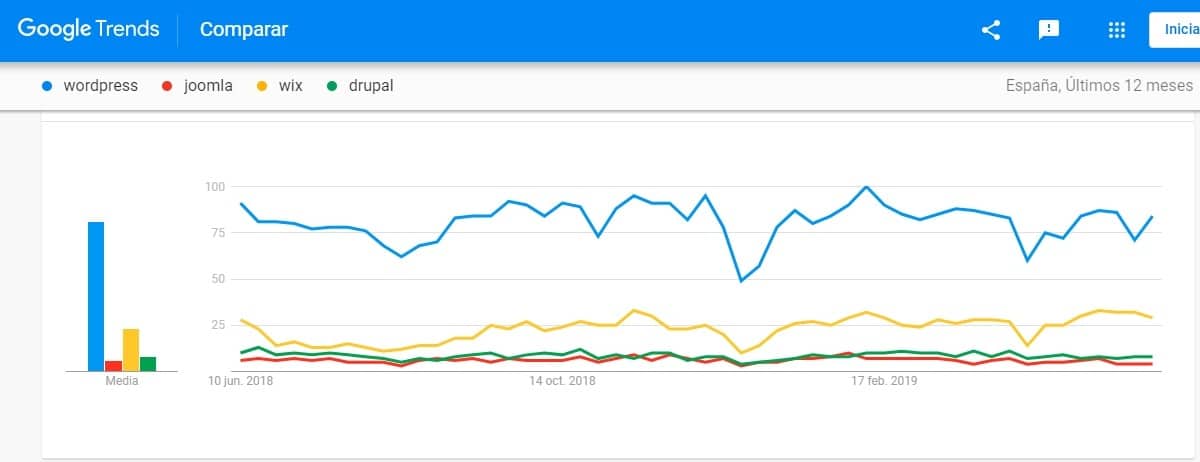Viewport: 1200px width, 462px height.
Task: Open the Google apps grid icon
Action: [x=1117, y=30]
